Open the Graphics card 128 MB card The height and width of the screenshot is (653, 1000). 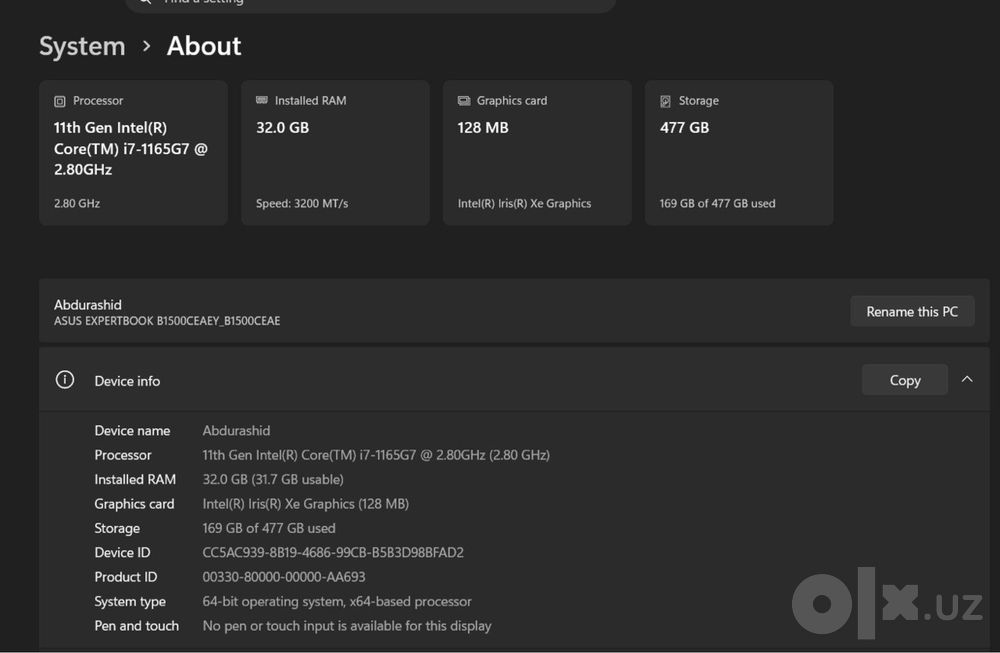click(x=537, y=153)
